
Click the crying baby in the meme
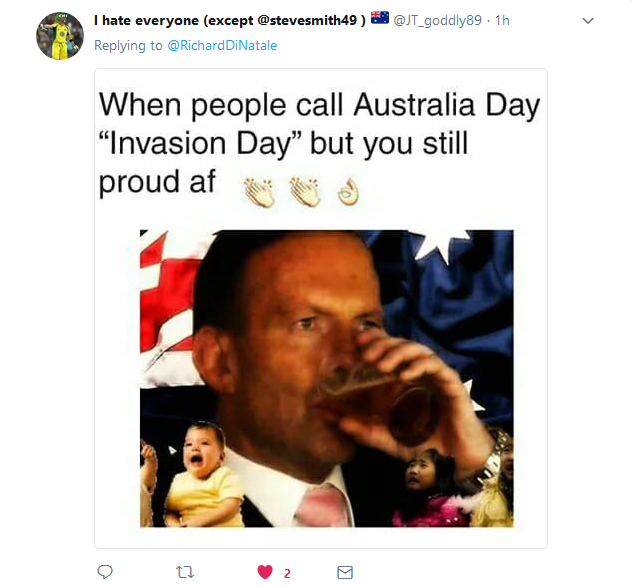point(204,475)
